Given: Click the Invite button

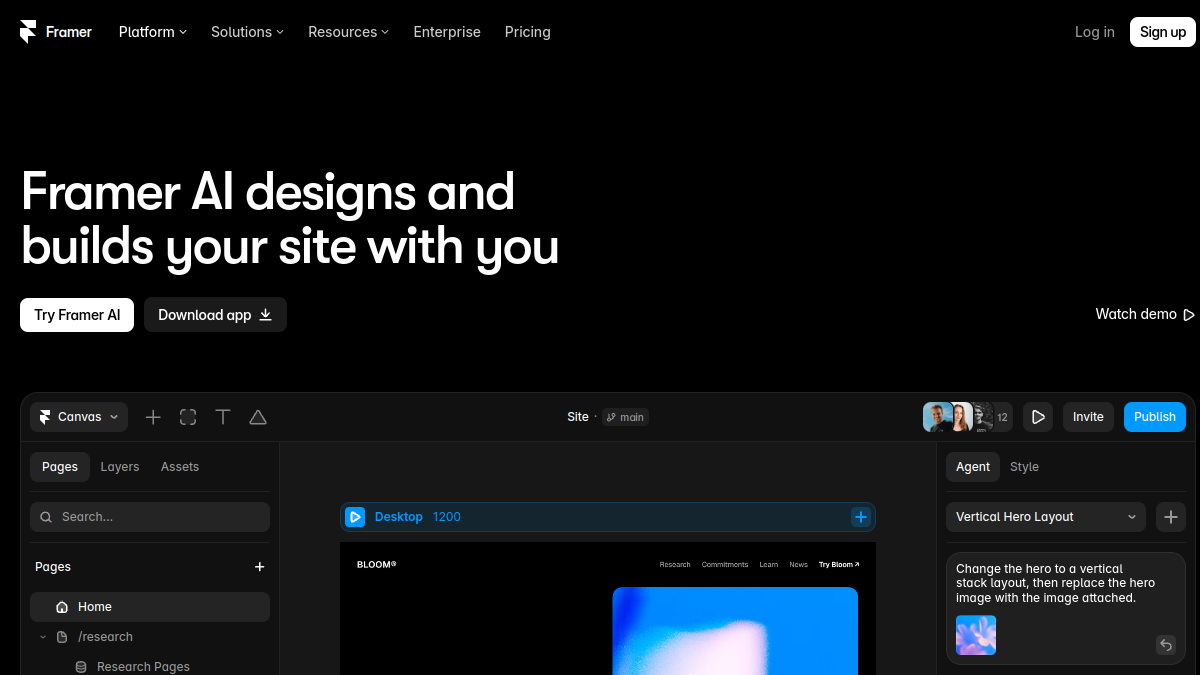Looking at the screenshot, I should click(x=1088, y=417).
